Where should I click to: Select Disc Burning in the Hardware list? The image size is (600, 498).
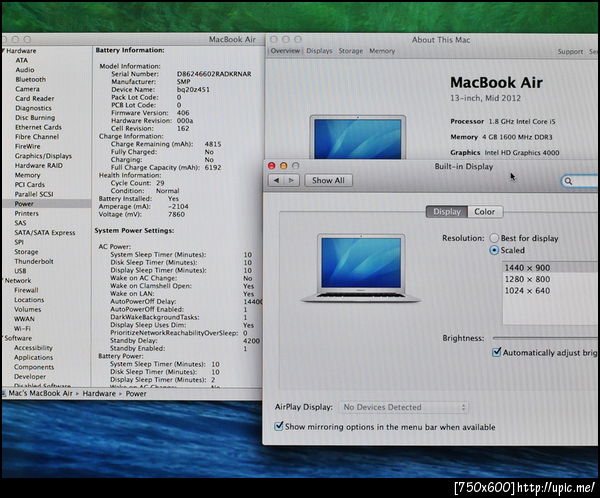coord(35,118)
